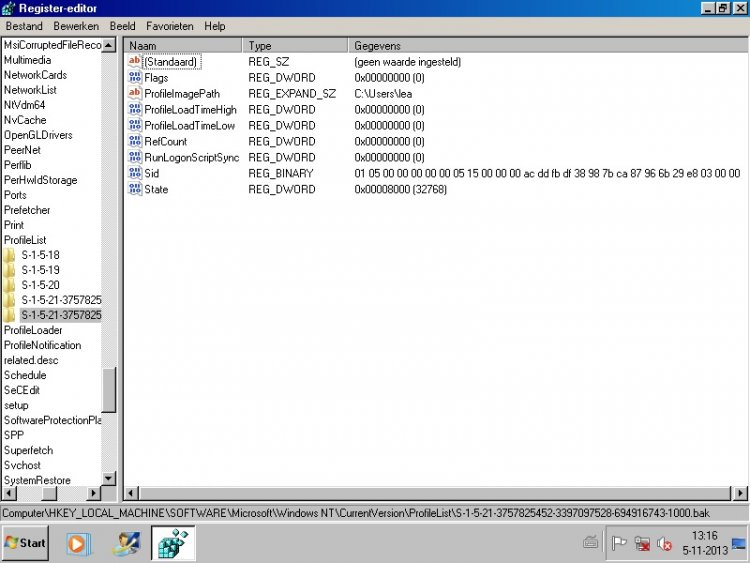Click the Register-editor title bar icon
Image resolution: width=750 pixels, height=563 pixels.
tap(9, 8)
